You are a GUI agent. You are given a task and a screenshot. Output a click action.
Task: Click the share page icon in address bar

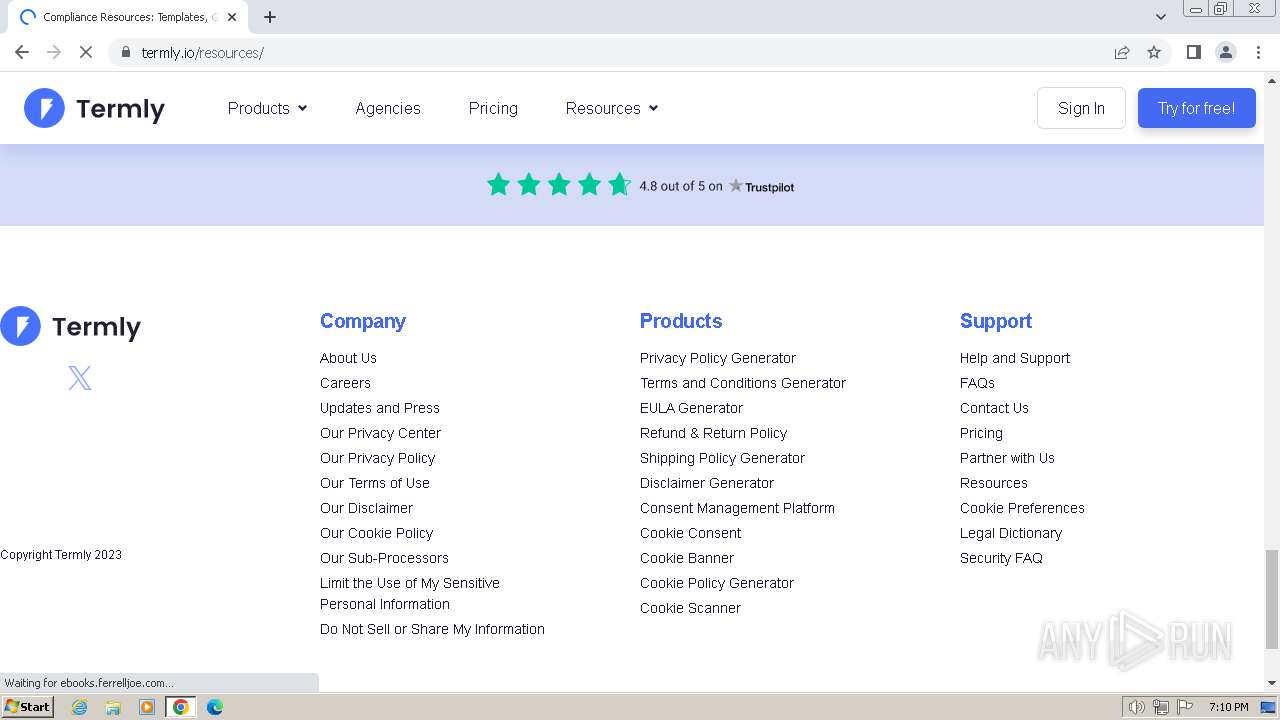tap(1122, 52)
